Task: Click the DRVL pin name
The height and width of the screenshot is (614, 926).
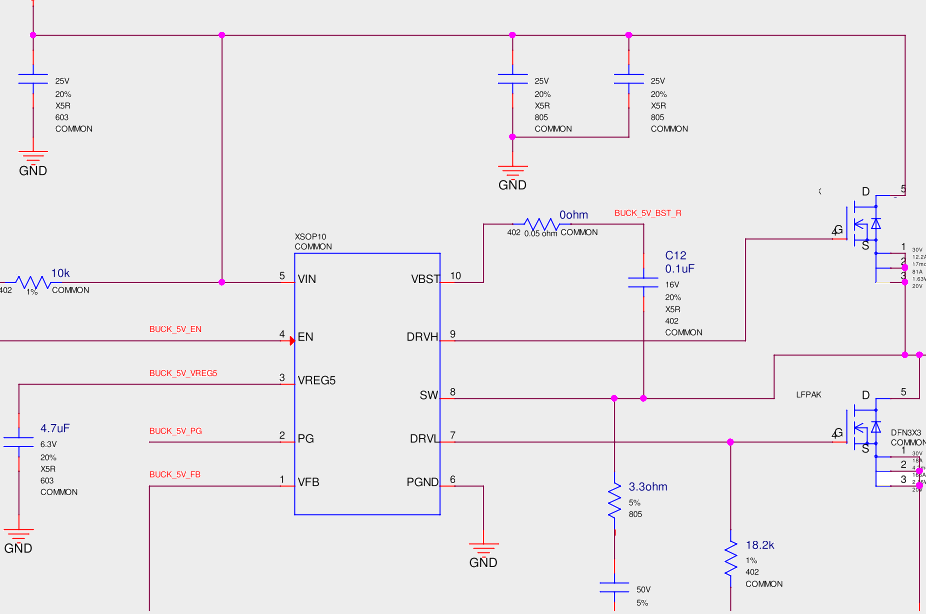Action: tap(424, 439)
